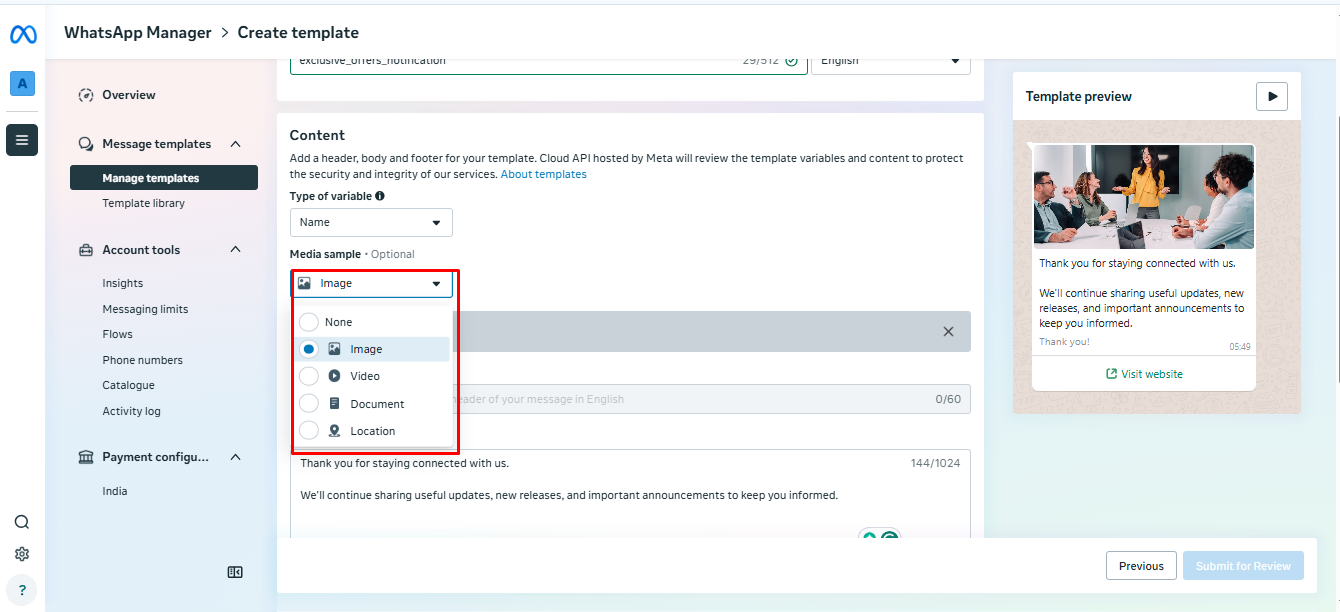Select the Location radio option
Screen dimensions: 1340x612
(309, 431)
